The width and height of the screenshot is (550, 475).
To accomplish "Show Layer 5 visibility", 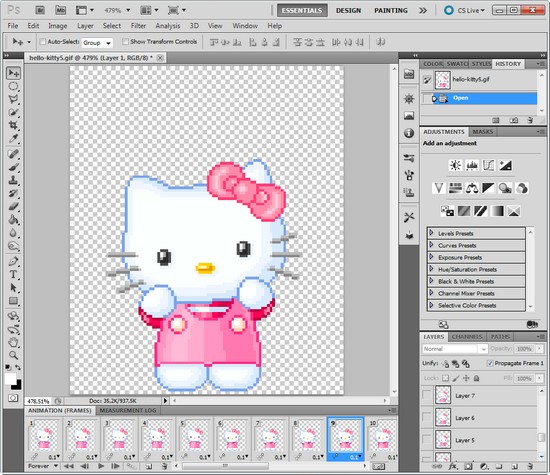I will pyautogui.click(x=427, y=440).
